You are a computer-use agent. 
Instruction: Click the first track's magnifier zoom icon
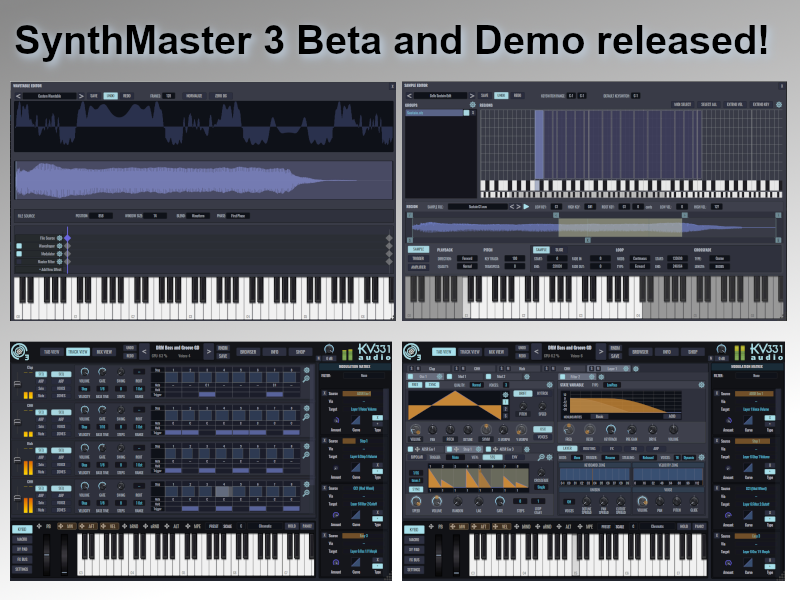(306, 379)
